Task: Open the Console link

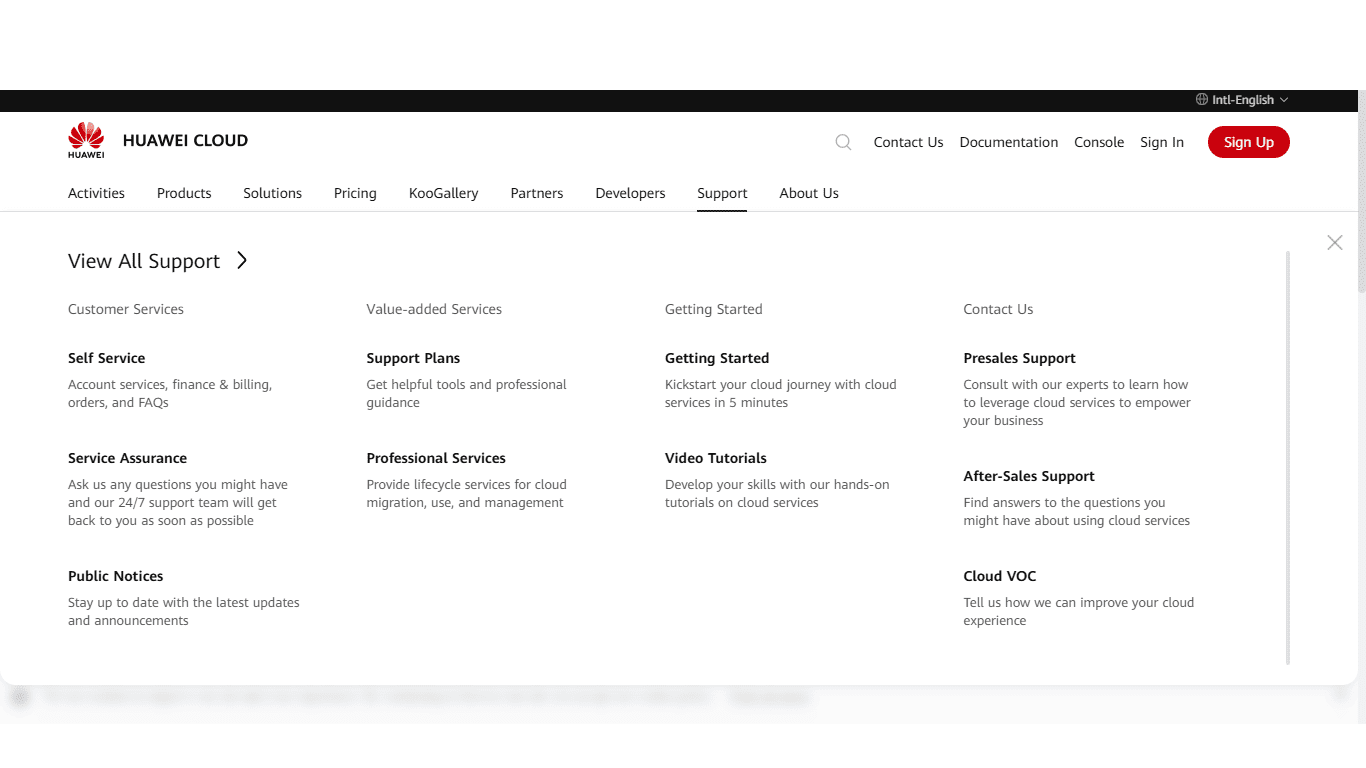Action: tap(1099, 142)
